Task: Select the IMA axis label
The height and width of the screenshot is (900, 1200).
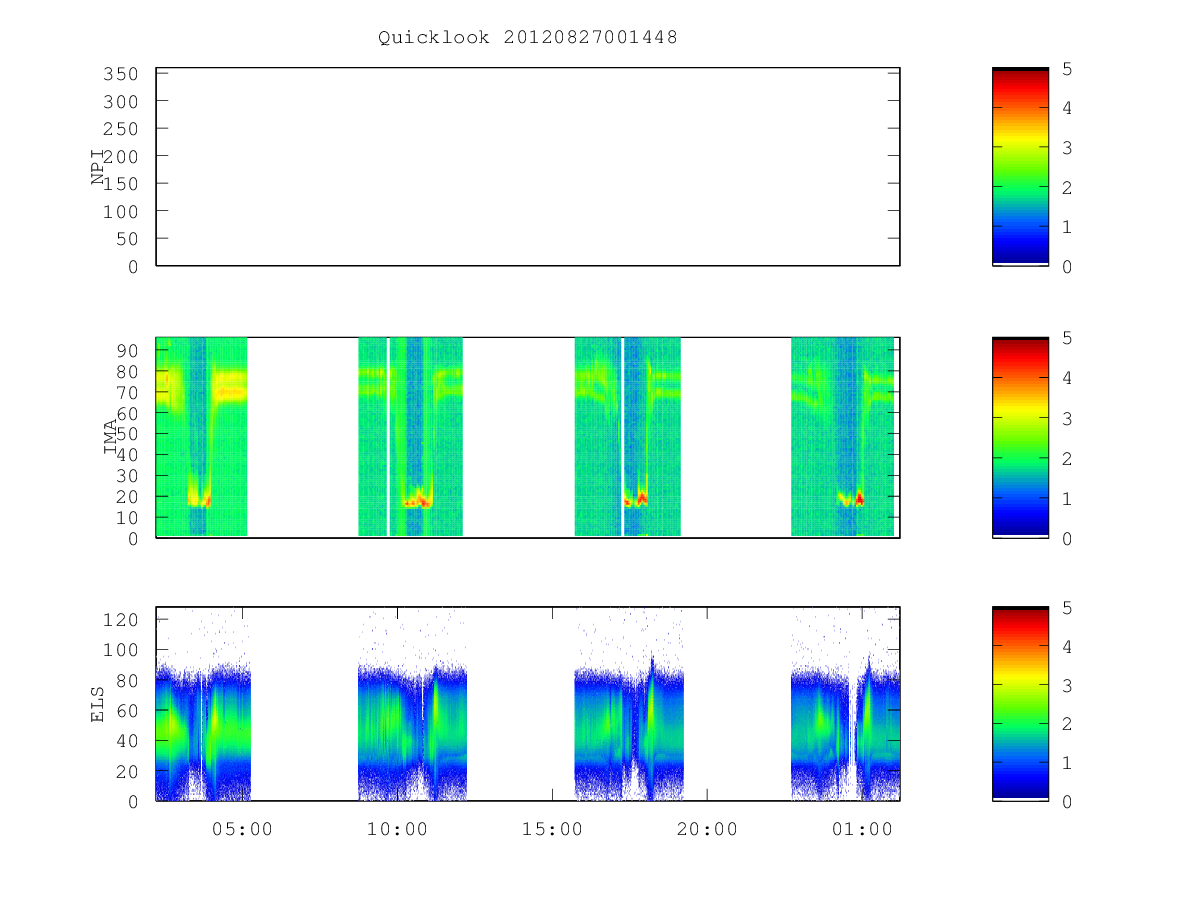Action: 110,437
